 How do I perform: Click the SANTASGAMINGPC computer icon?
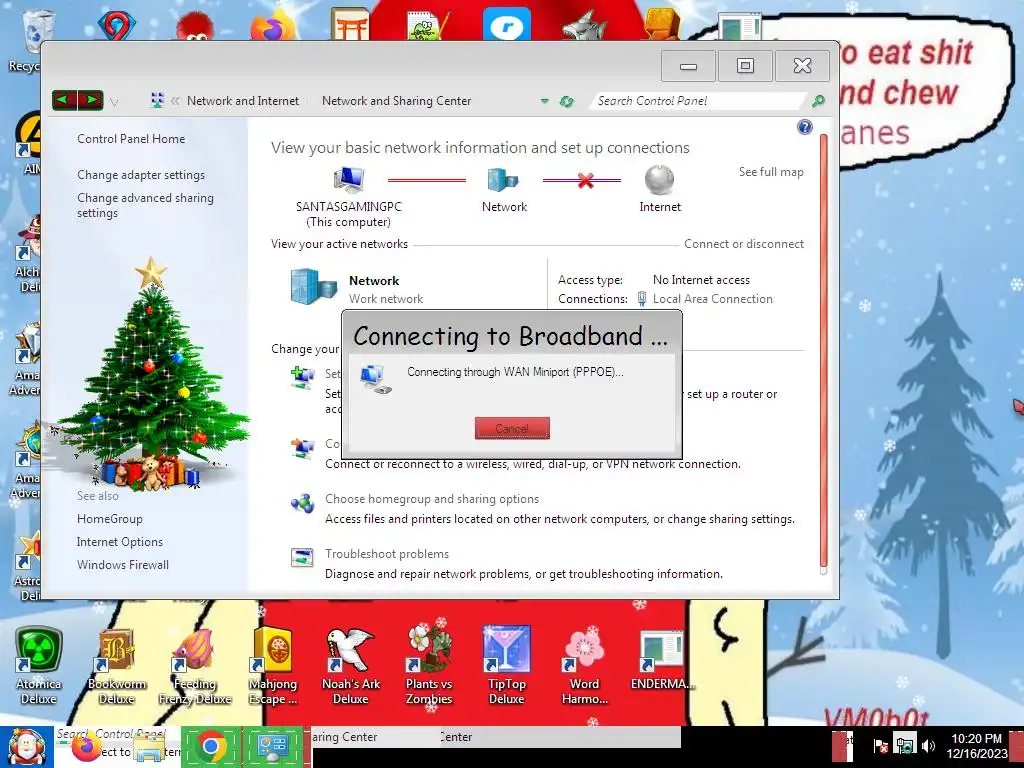tap(349, 179)
